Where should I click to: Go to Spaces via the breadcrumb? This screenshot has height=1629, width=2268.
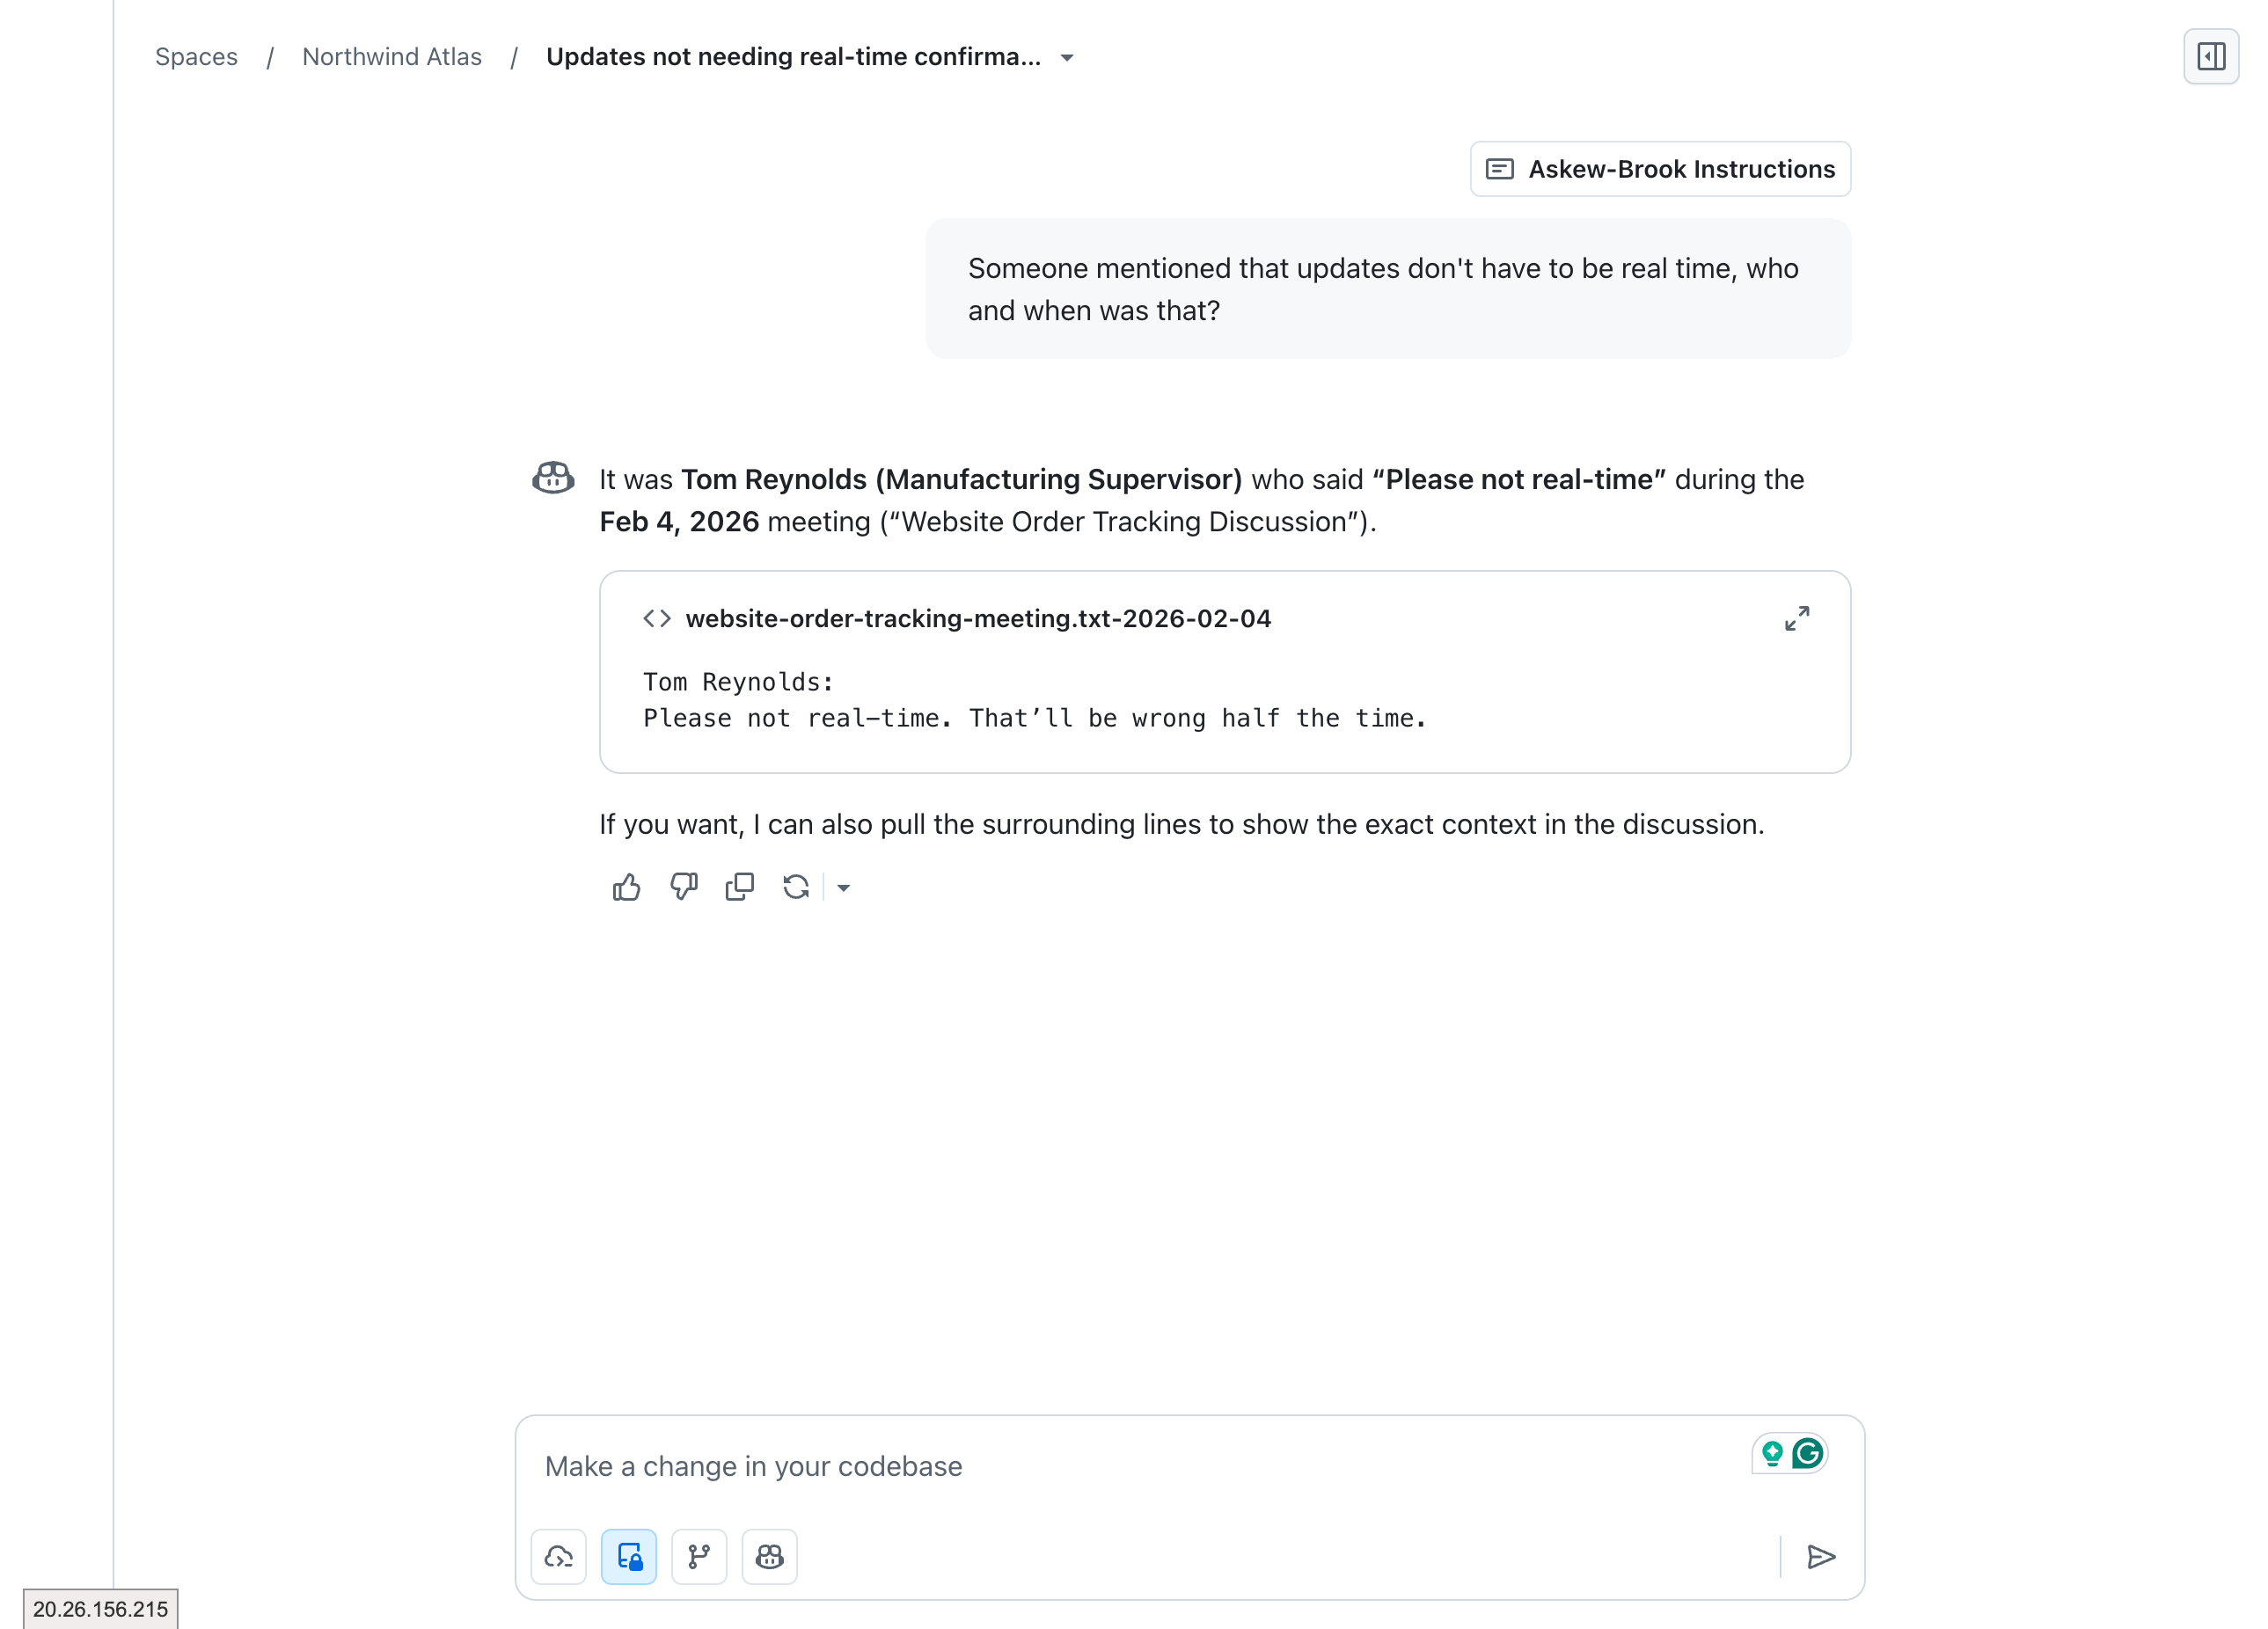(196, 57)
